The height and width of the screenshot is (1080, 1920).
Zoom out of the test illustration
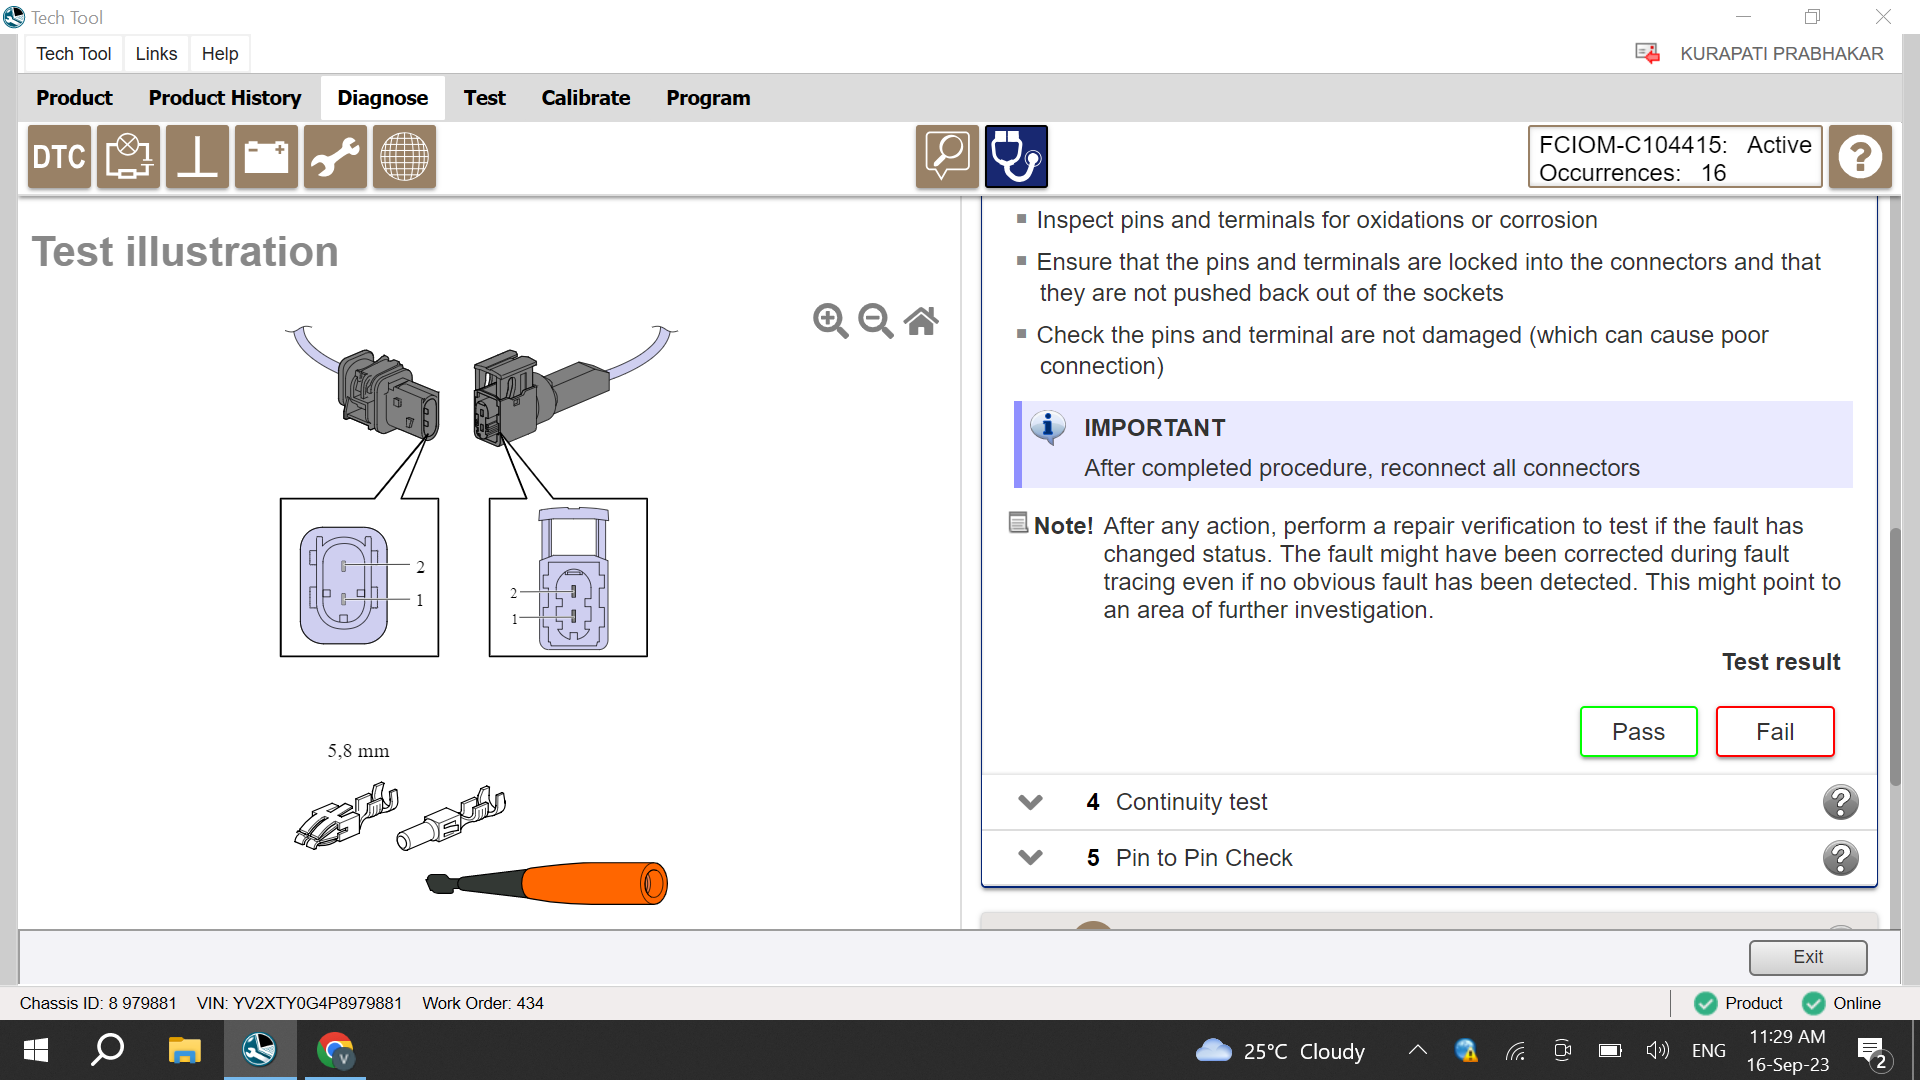click(x=876, y=321)
